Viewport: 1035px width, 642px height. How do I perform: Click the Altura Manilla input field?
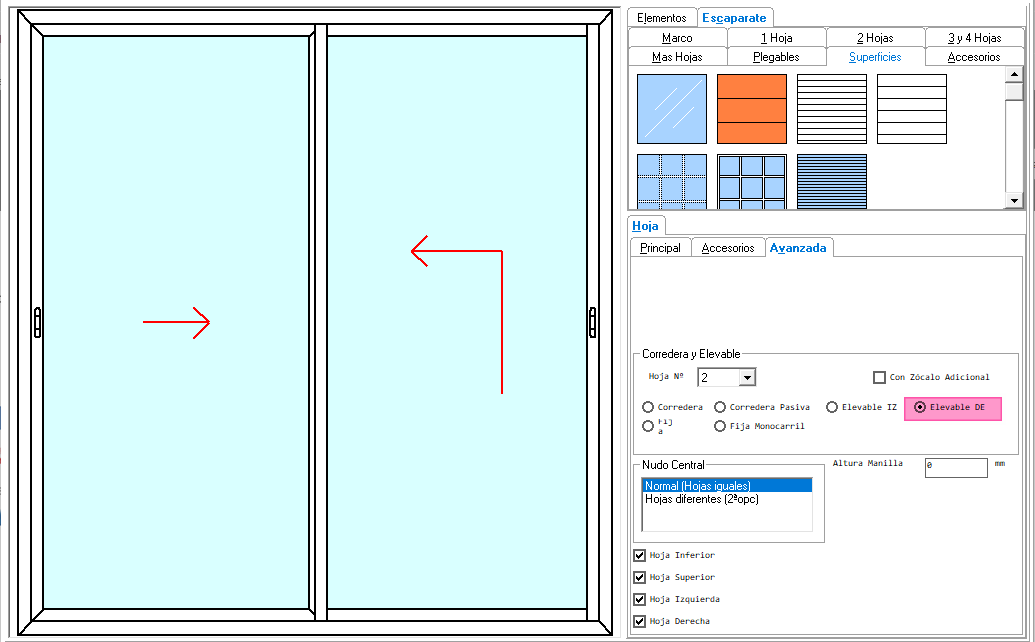pyautogui.click(x=956, y=467)
